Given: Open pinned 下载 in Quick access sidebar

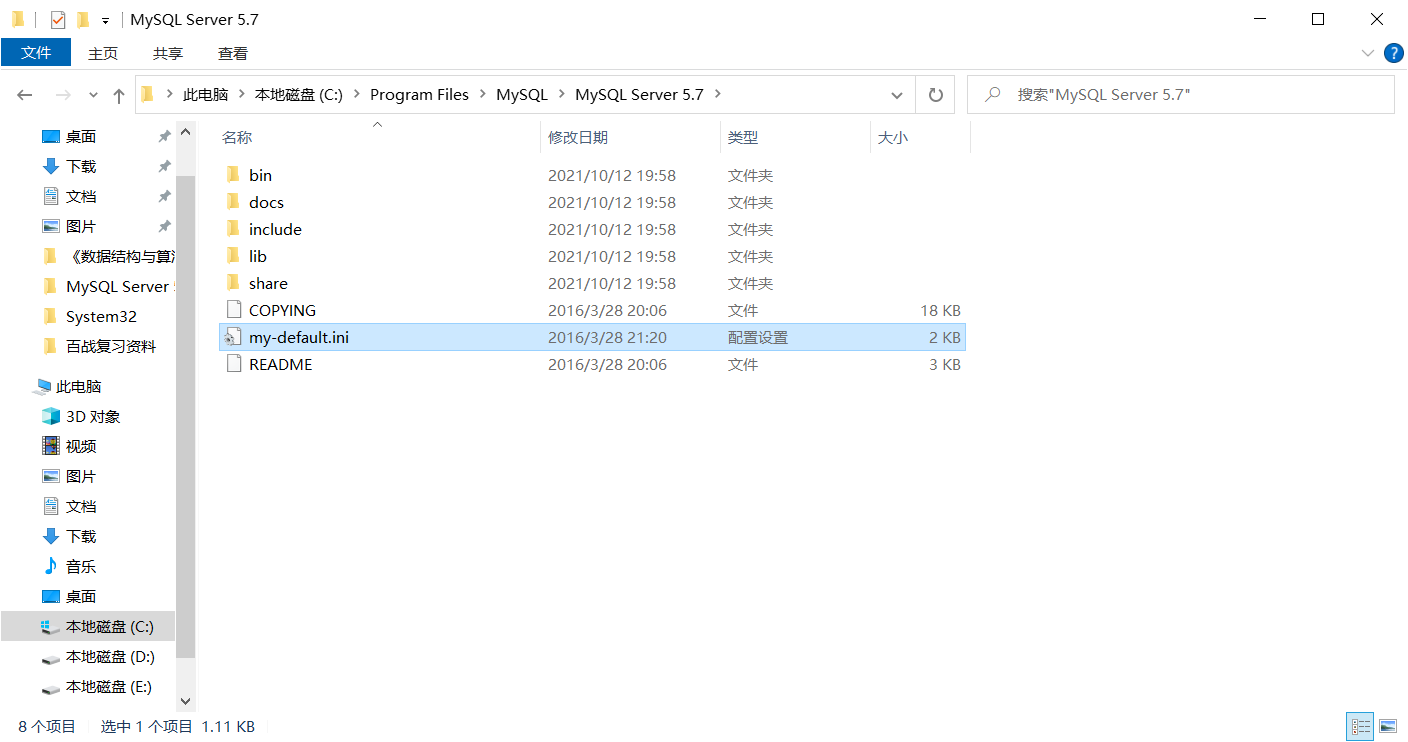Looking at the screenshot, I should (81, 167).
